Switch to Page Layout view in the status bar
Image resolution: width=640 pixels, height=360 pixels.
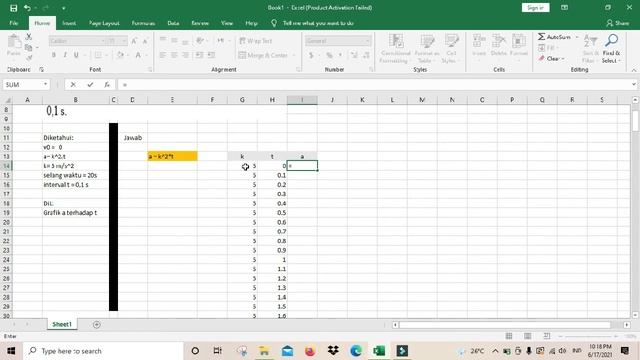pyautogui.click(x=528, y=336)
